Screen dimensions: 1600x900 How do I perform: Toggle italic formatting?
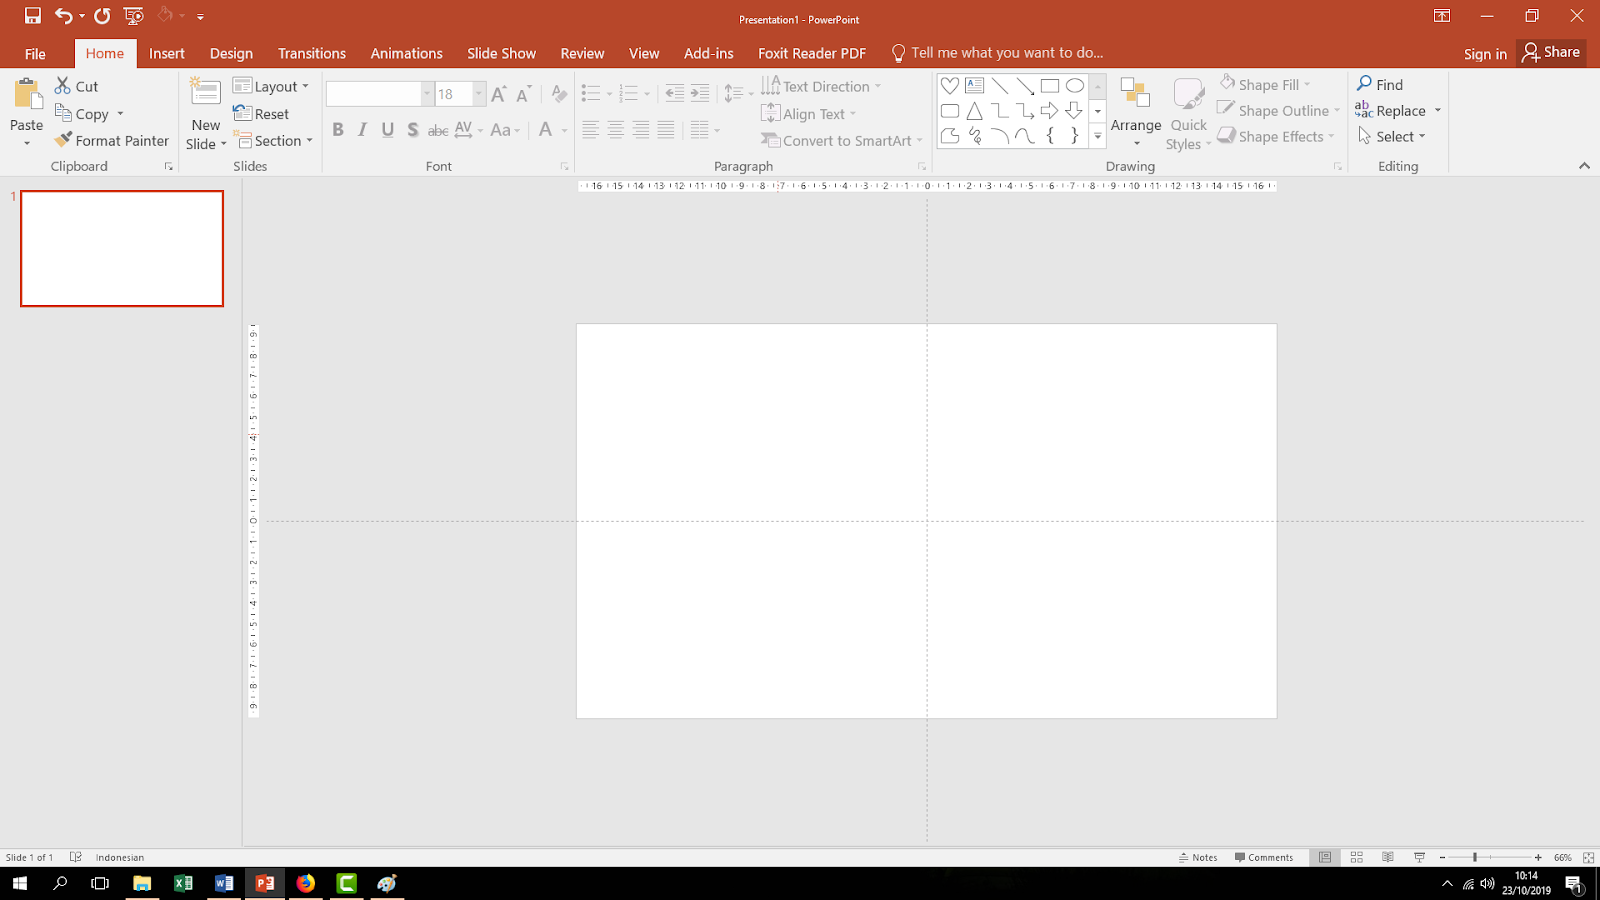click(x=362, y=130)
